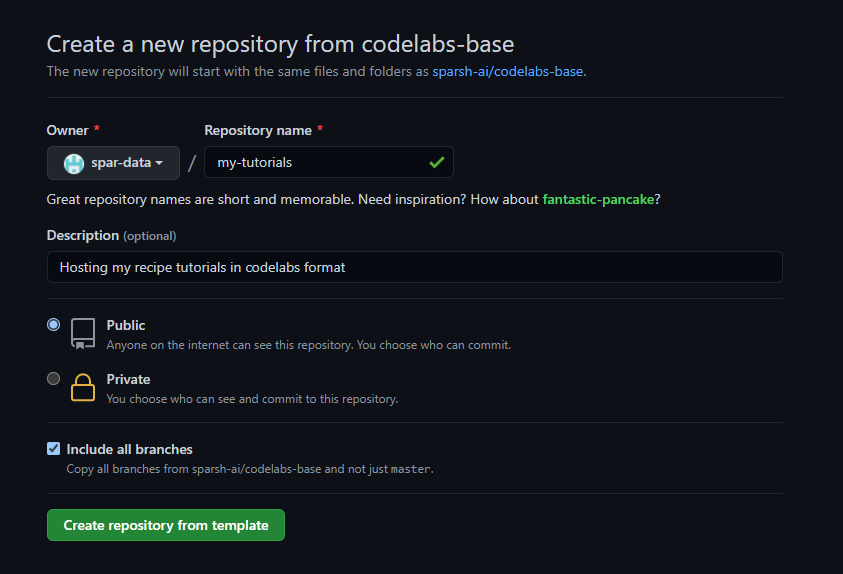The height and width of the screenshot is (574, 843).
Task: Open the Owner dropdown showing spar-data
Action: tap(113, 163)
